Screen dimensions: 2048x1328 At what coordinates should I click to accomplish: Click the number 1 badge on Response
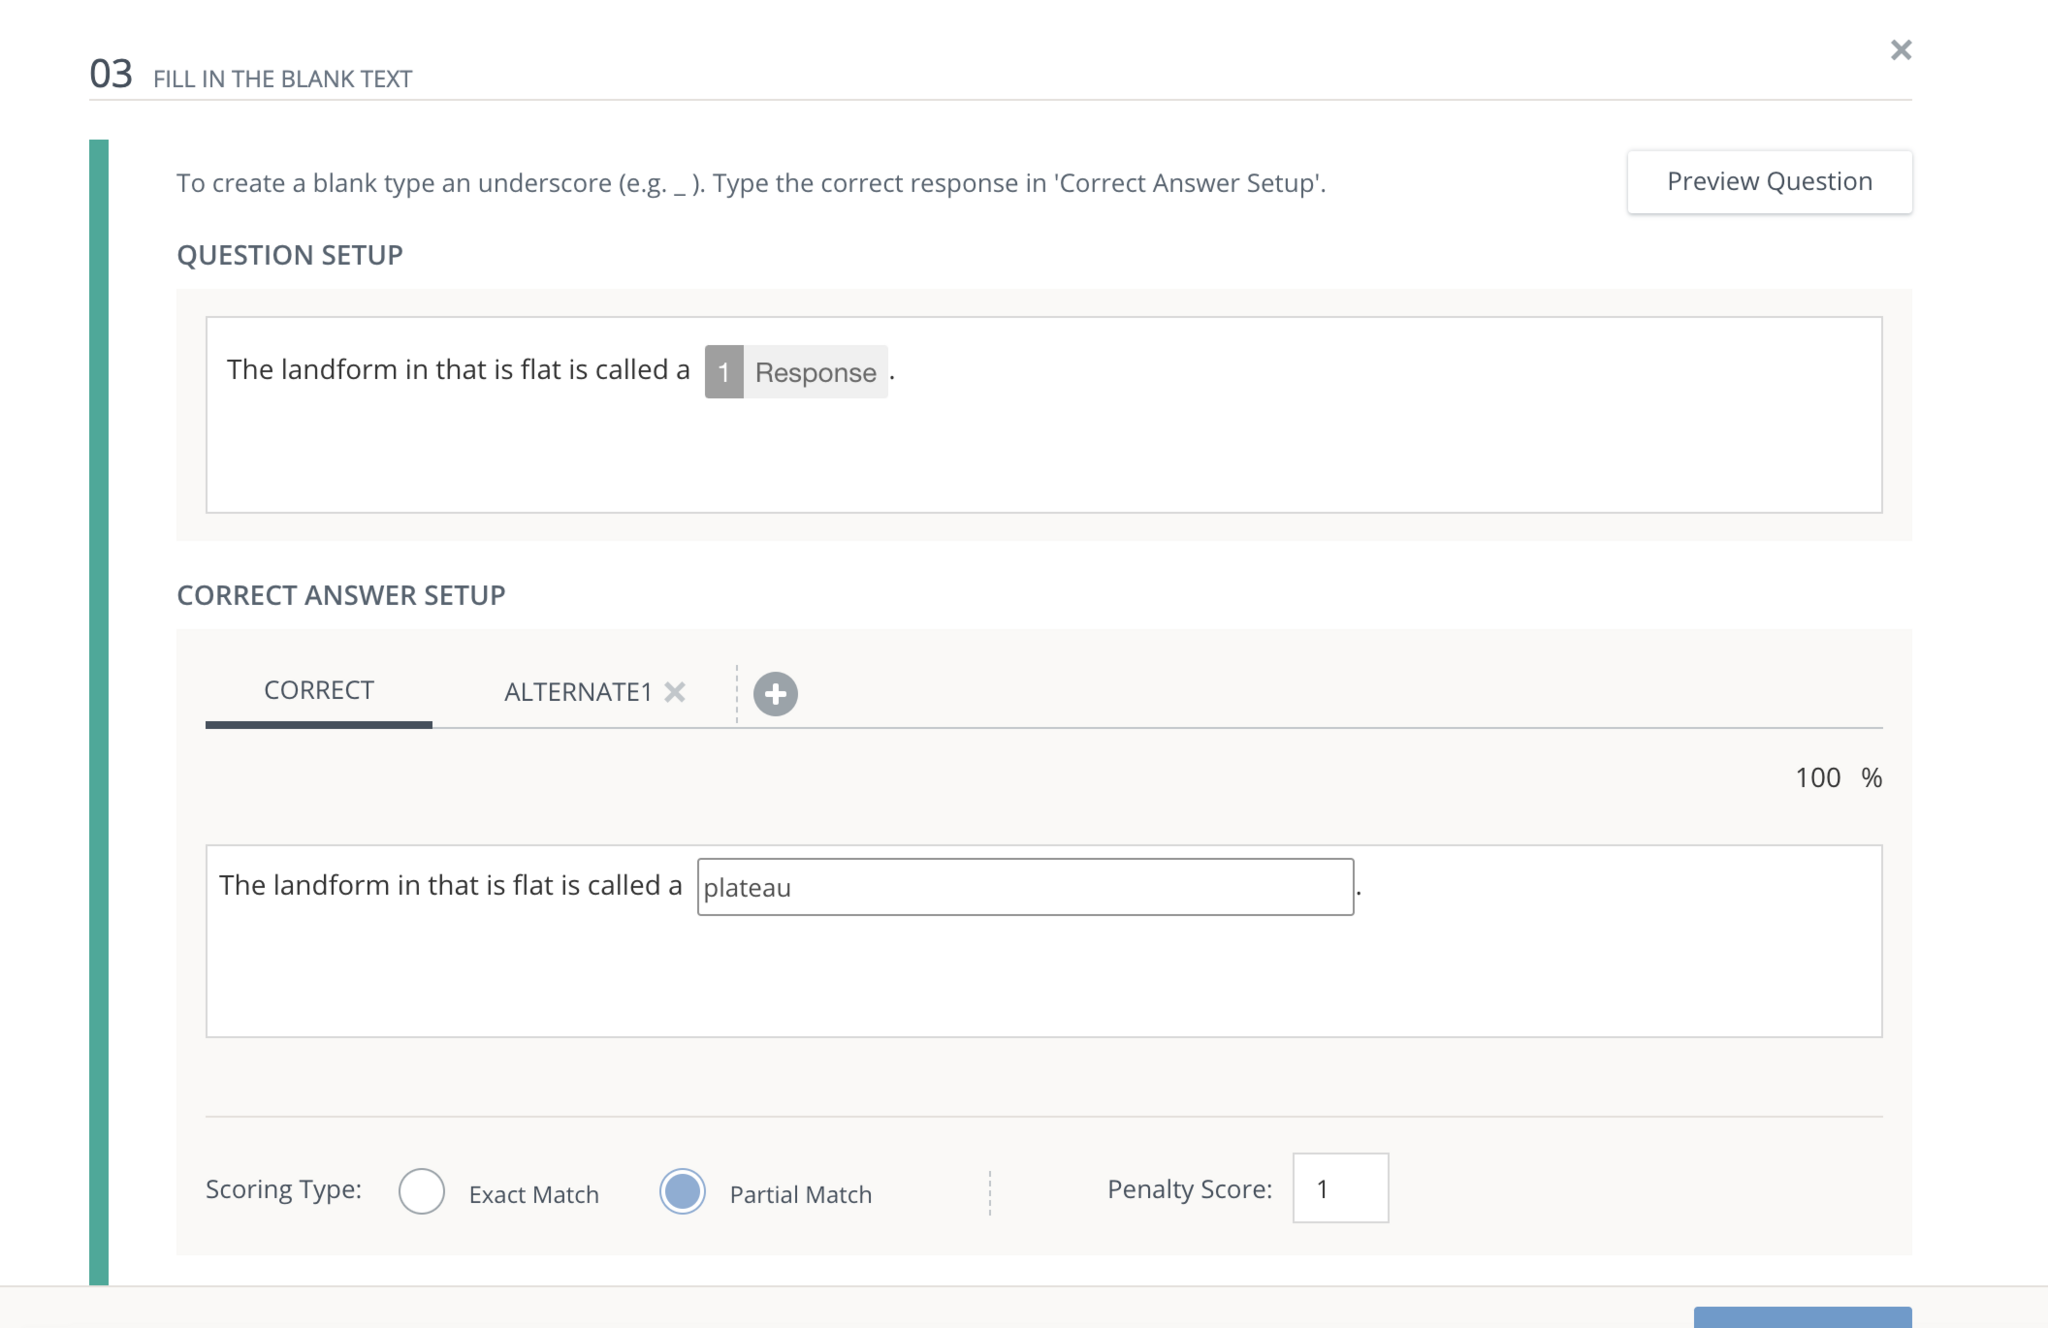pyautogui.click(x=723, y=372)
